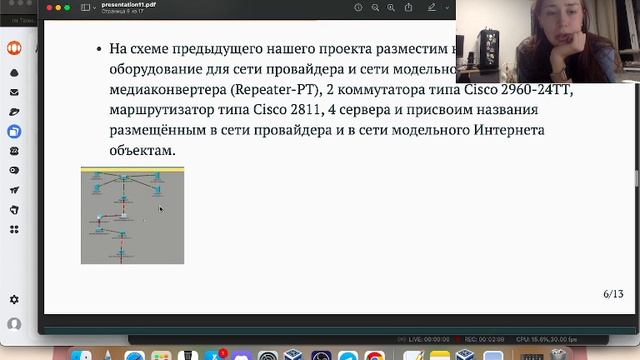Zoom in the PDF in Preview

[391, 7]
